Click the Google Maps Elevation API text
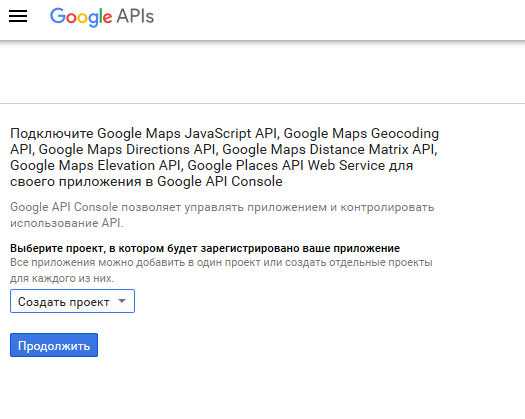Viewport: 525px width, 419px height. 95,165
